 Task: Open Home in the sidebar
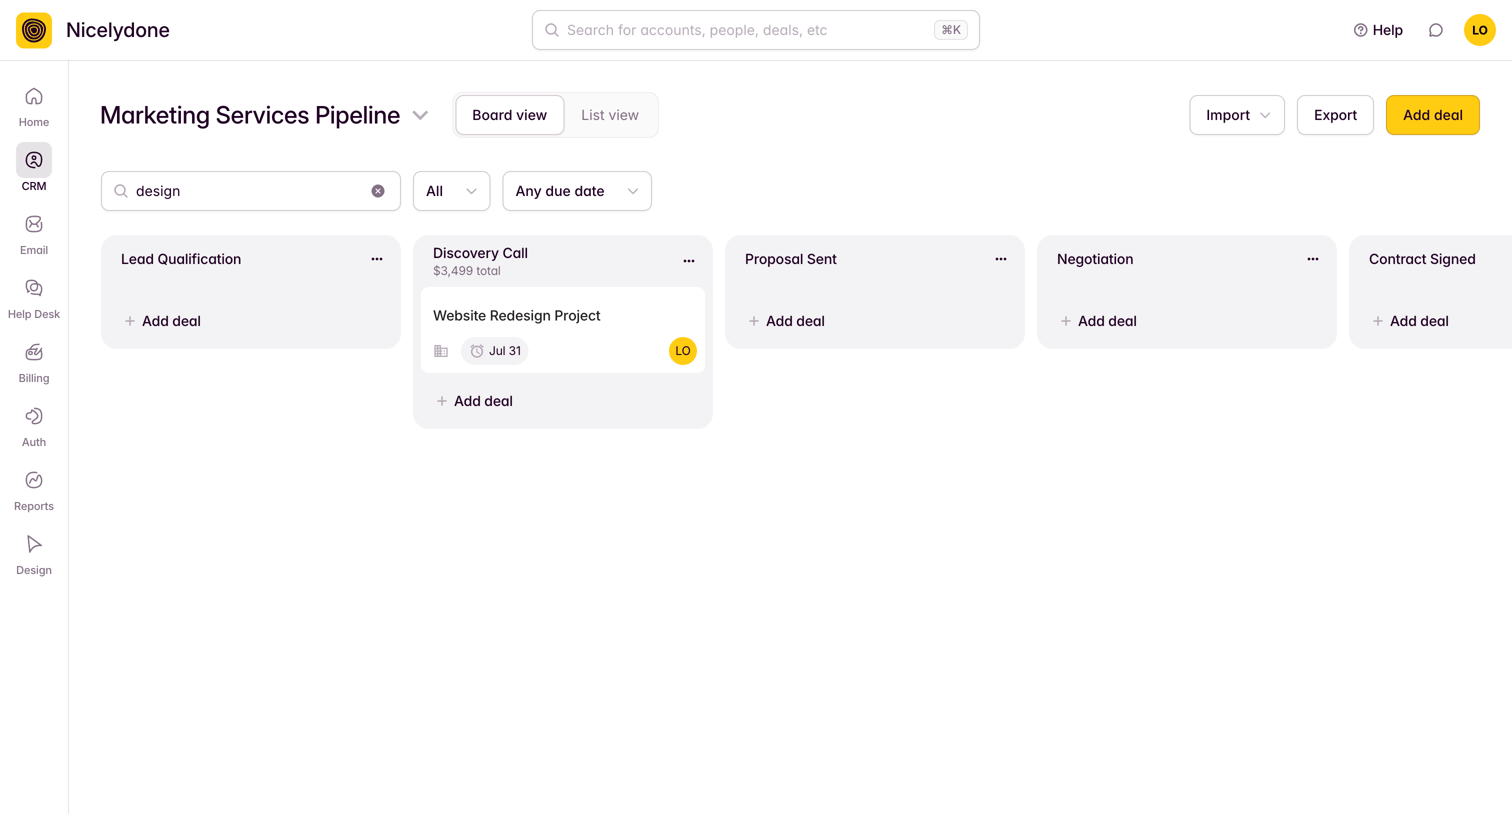coord(34,107)
